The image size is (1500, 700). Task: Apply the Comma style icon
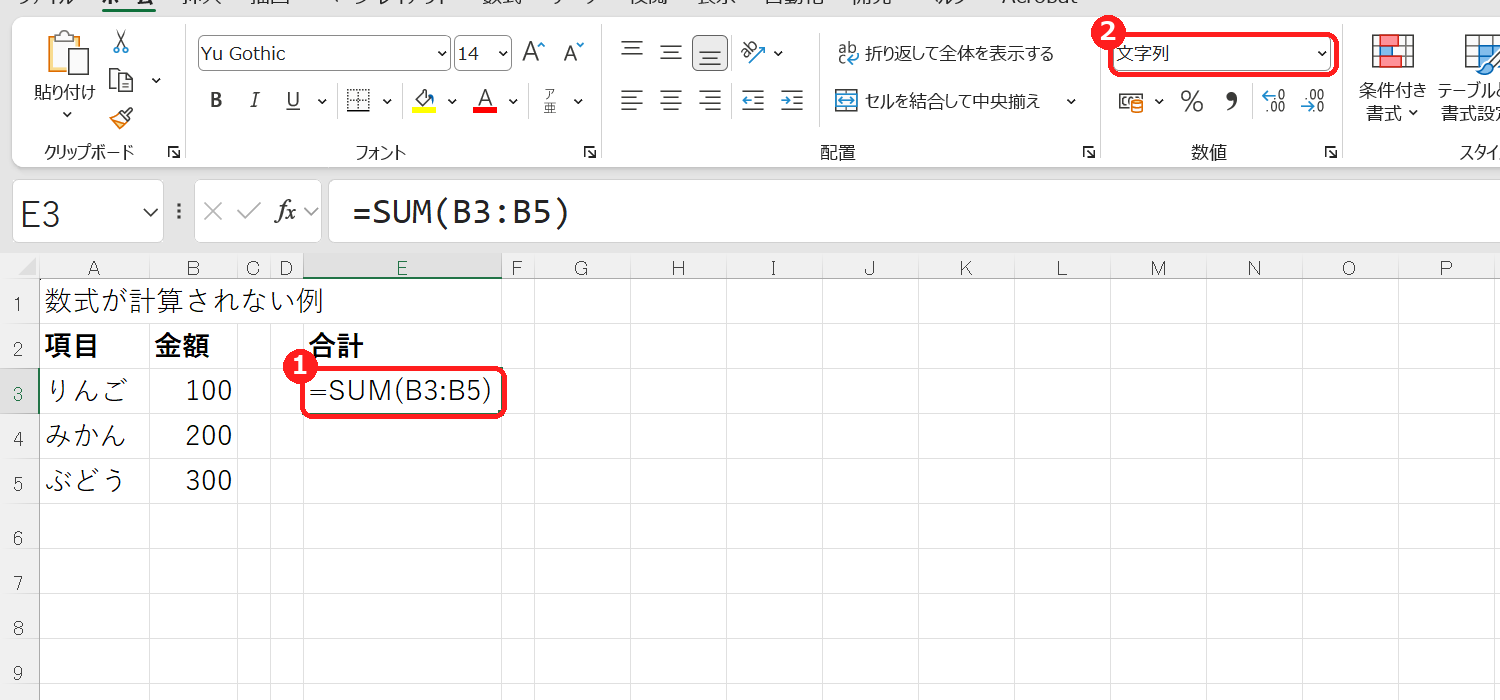point(1231,101)
